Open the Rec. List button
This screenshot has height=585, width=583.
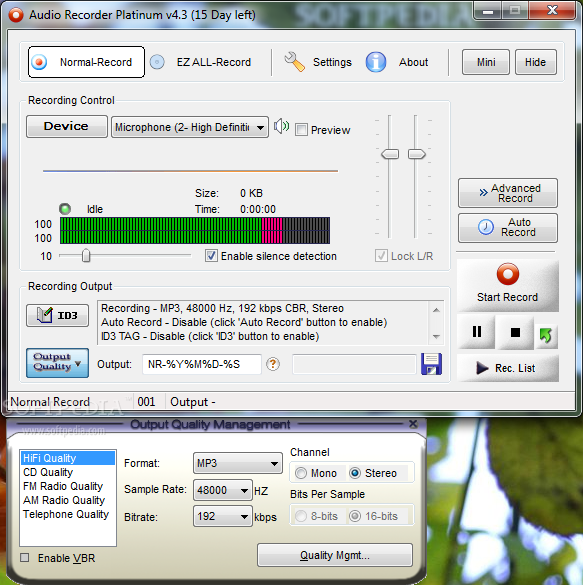(x=508, y=368)
